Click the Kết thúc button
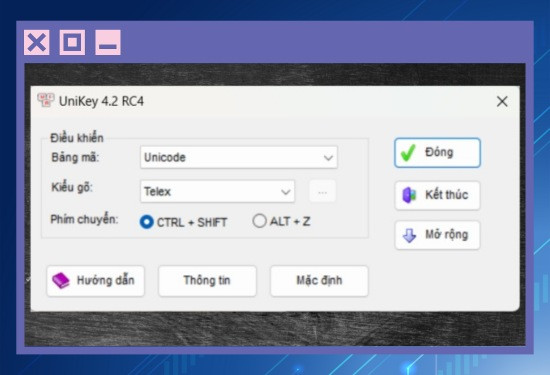This screenshot has width=550, height=375. coord(437,195)
